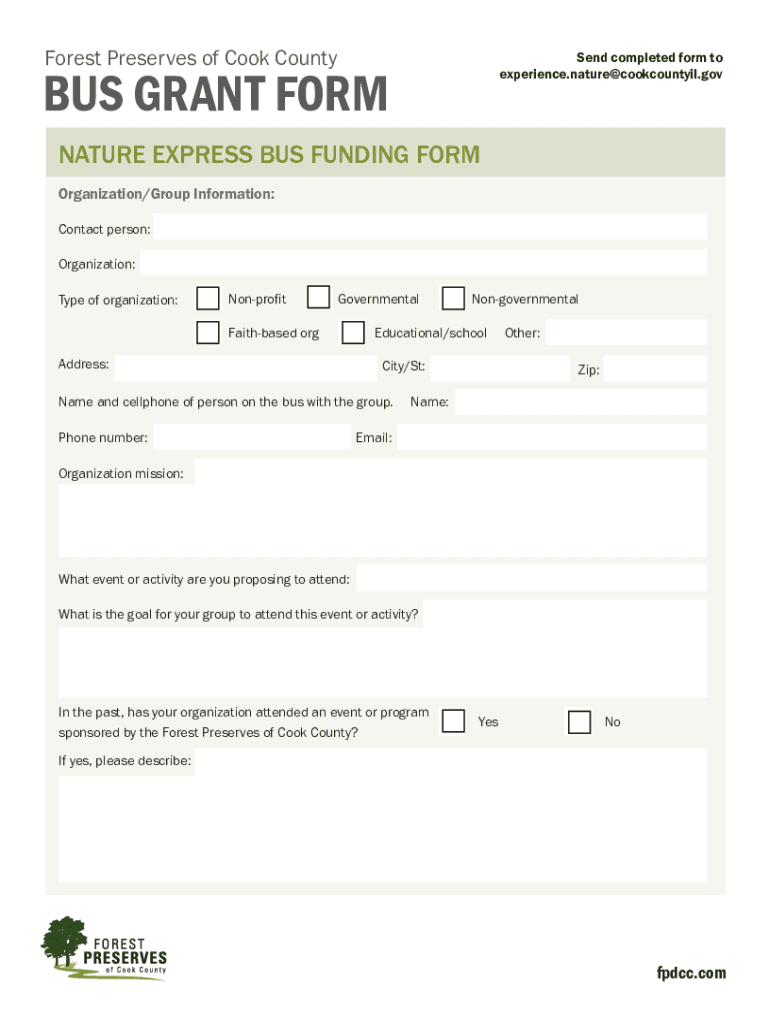Image resolution: width=770 pixels, height=1024 pixels.
Task: Click the Zip code field
Action: [x=654, y=370]
